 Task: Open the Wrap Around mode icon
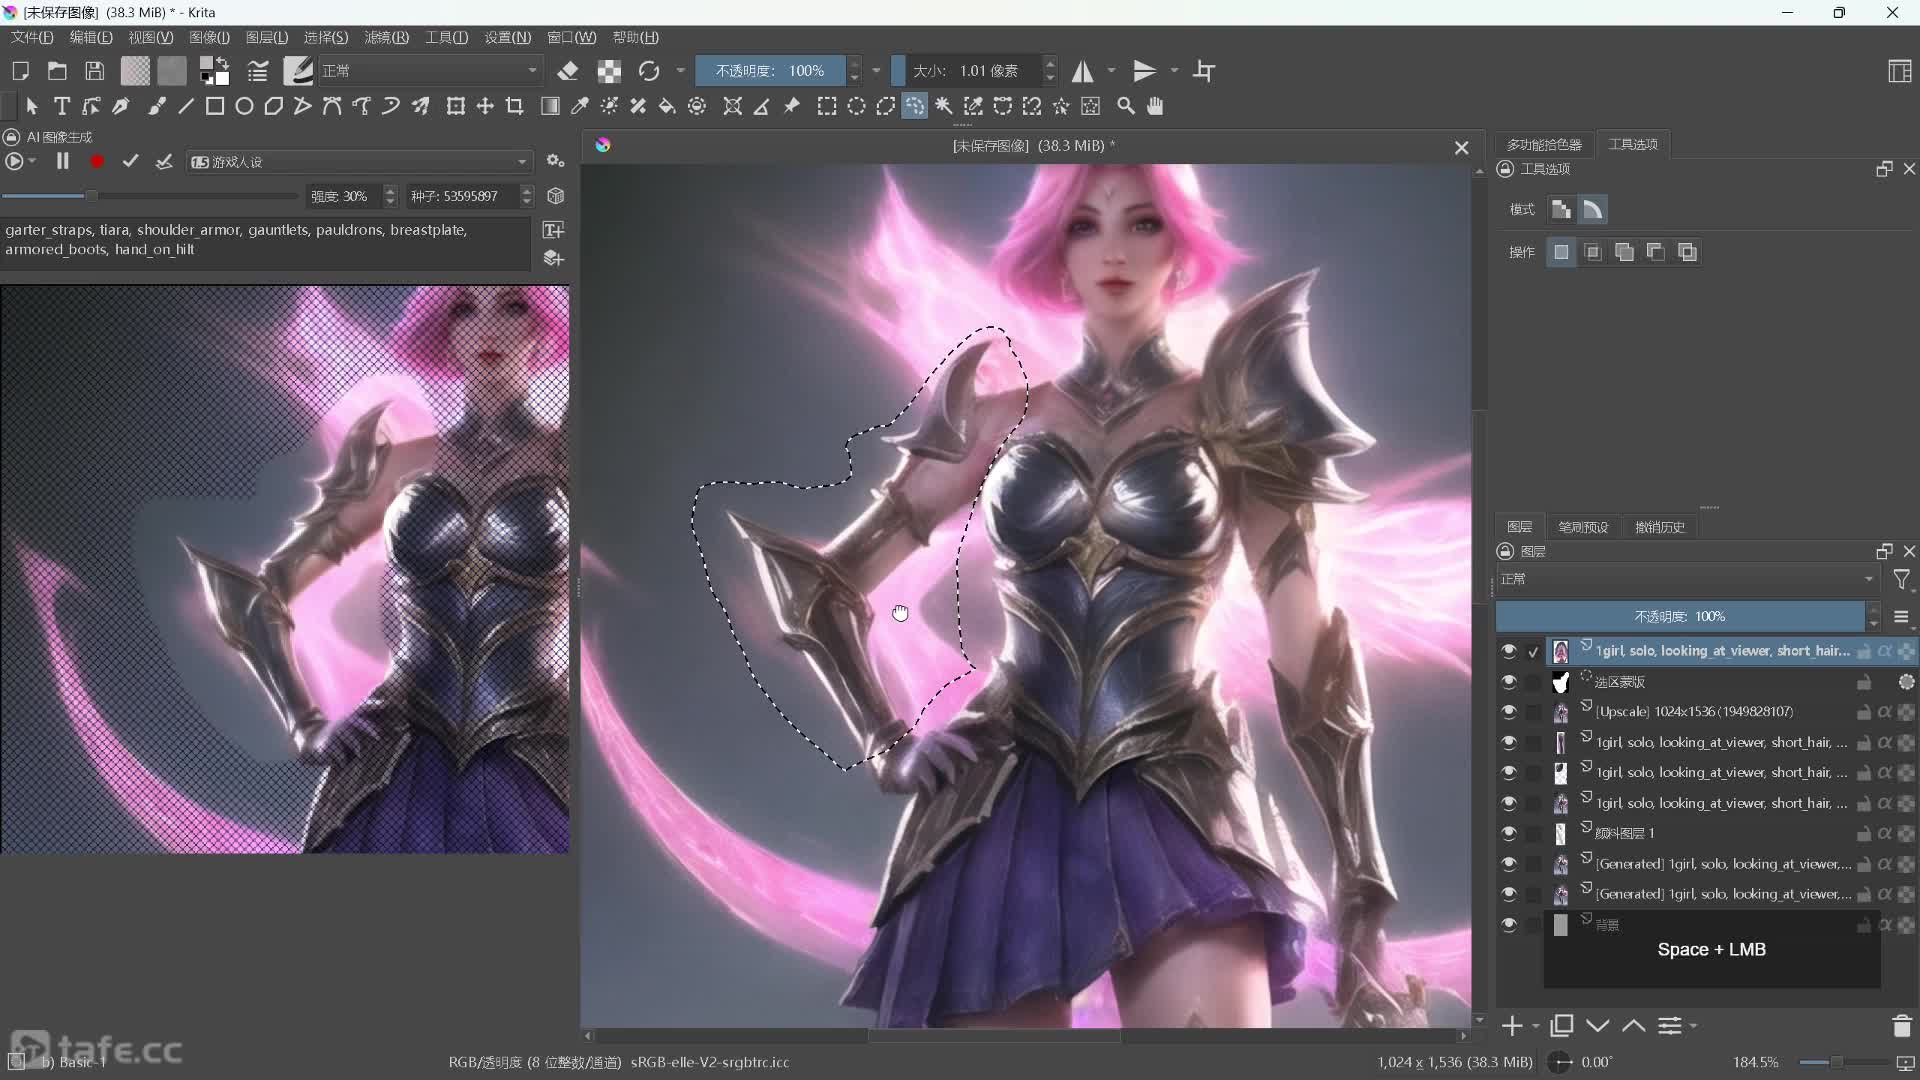[1204, 71]
